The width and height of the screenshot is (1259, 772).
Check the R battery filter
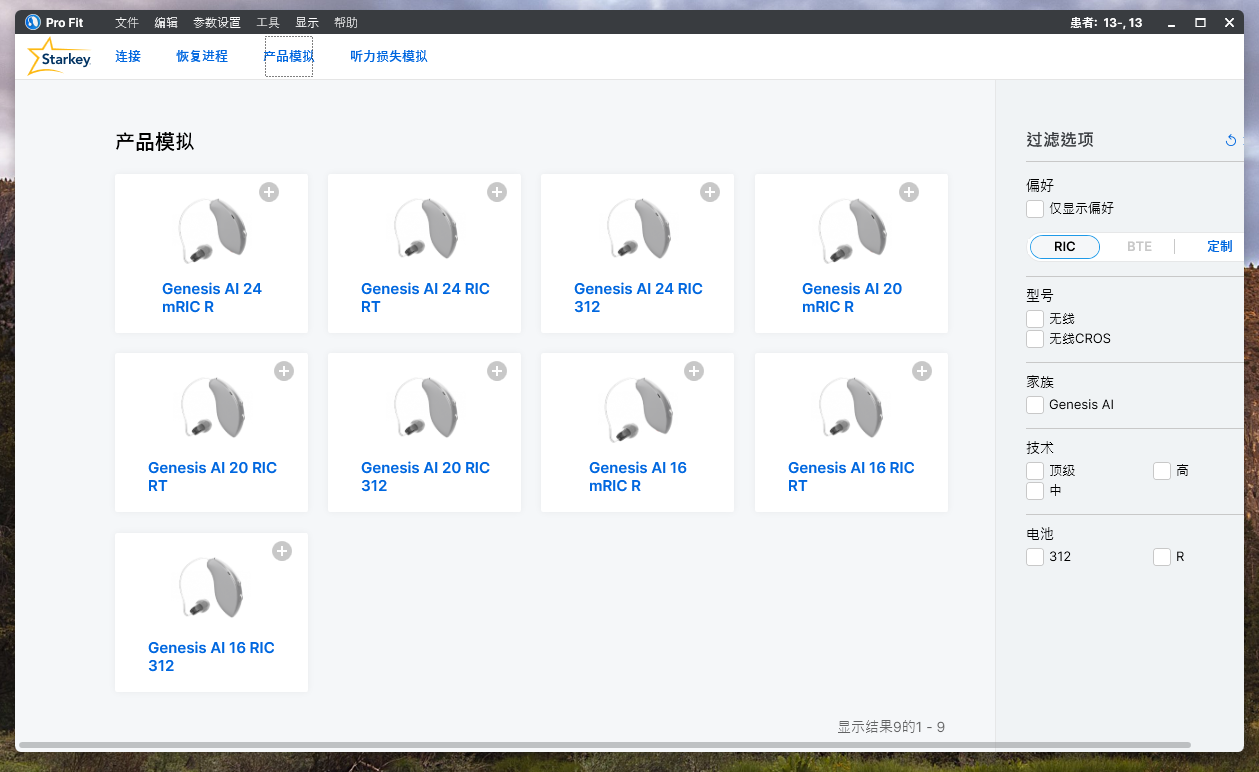click(1162, 557)
